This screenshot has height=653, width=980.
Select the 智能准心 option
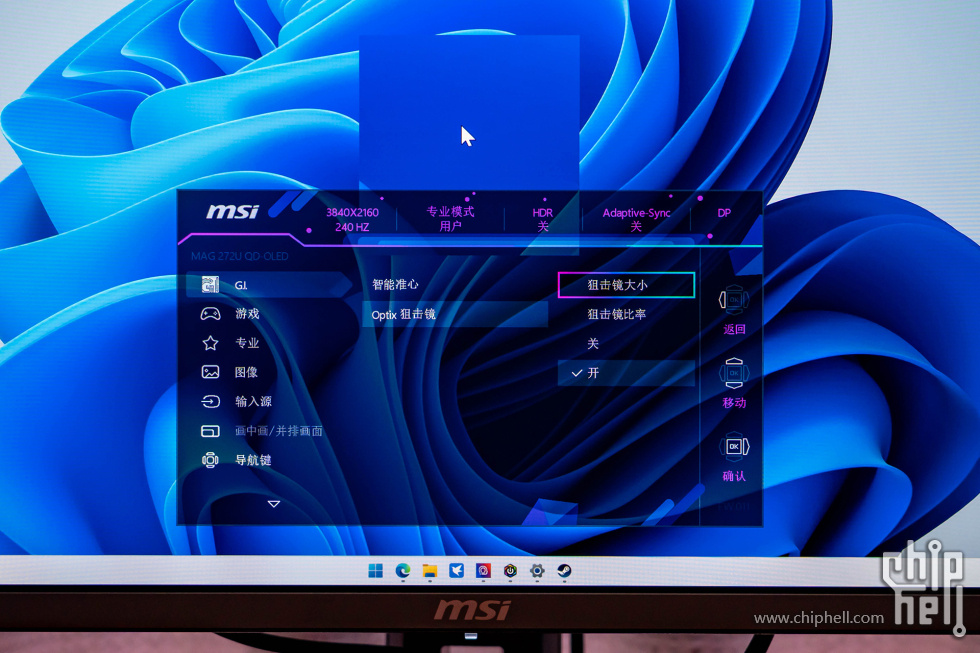coord(395,285)
